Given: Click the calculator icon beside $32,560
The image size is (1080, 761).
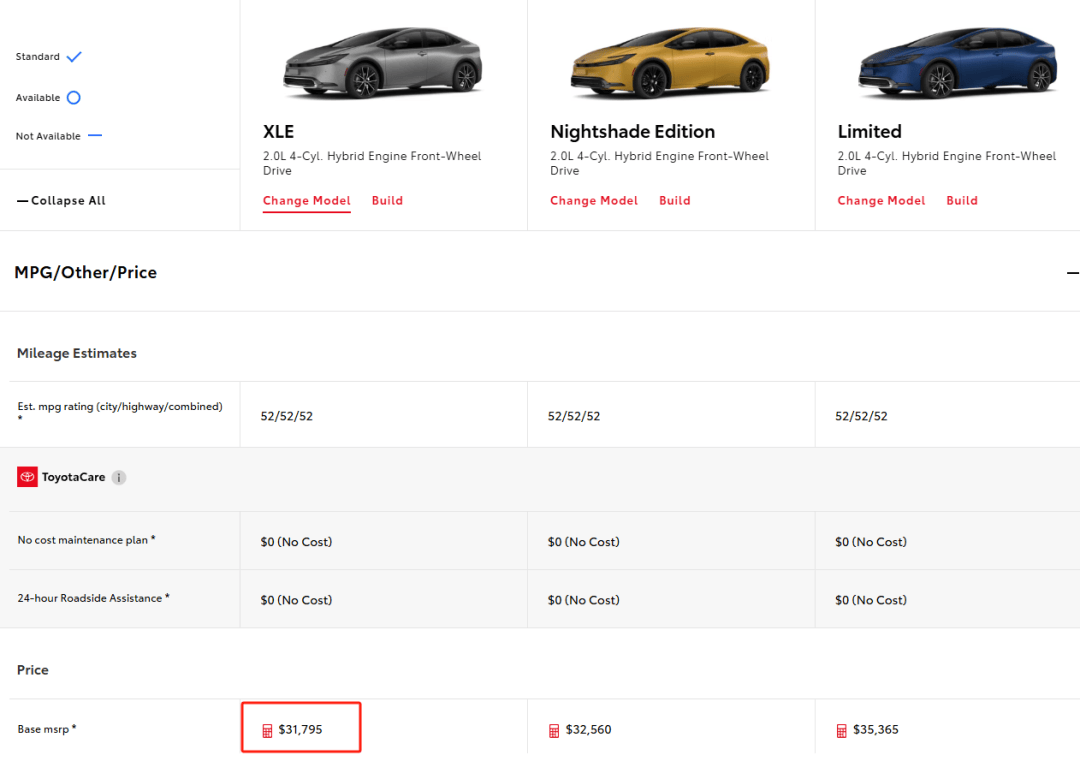Looking at the screenshot, I should pos(554,730).
